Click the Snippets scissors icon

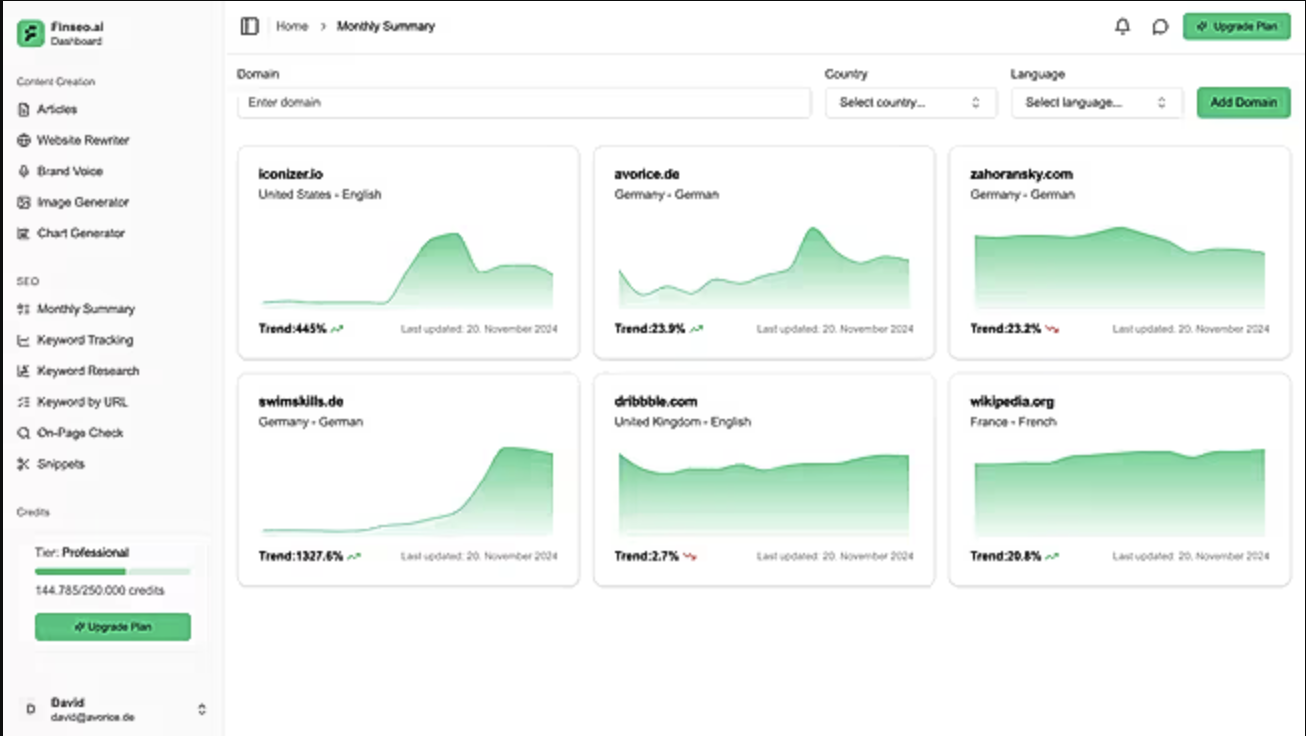pyautogui.click(x=24, y=464)
